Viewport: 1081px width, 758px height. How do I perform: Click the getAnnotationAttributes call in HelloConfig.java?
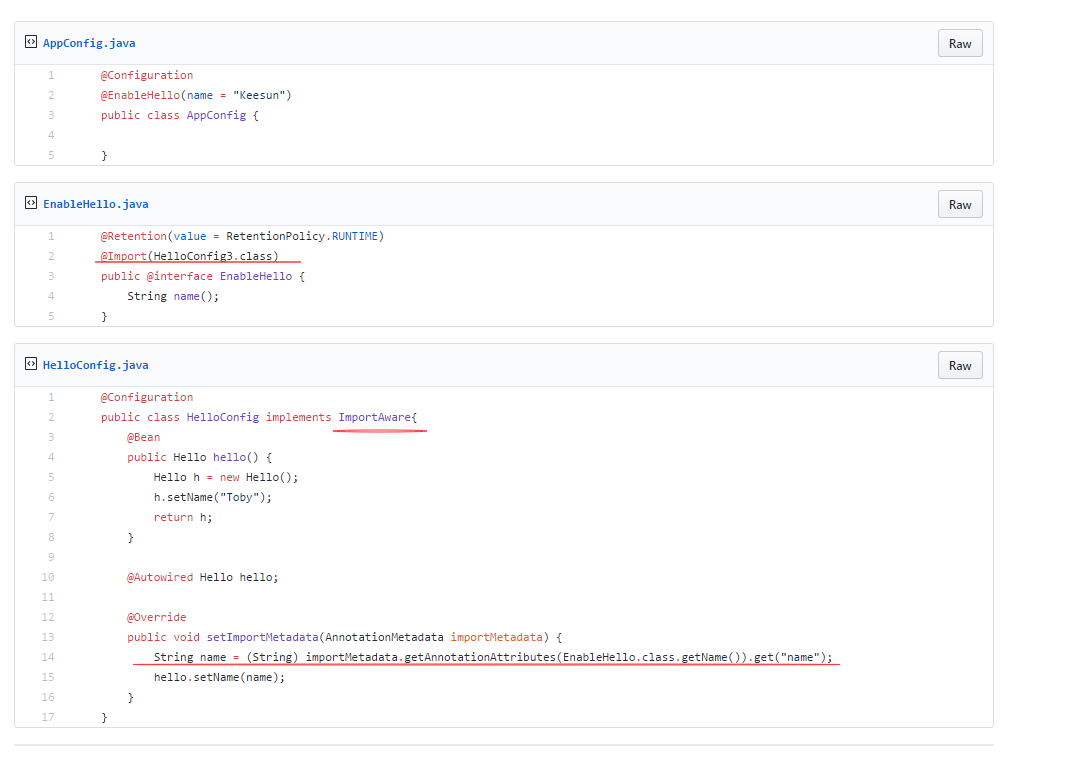point(479,657)
